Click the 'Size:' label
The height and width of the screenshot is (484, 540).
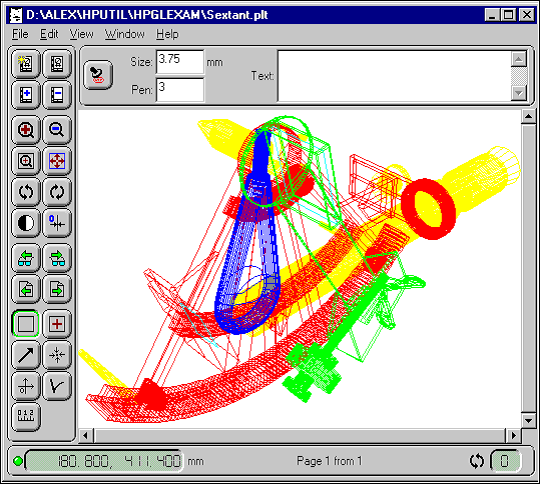coord(141,62)
